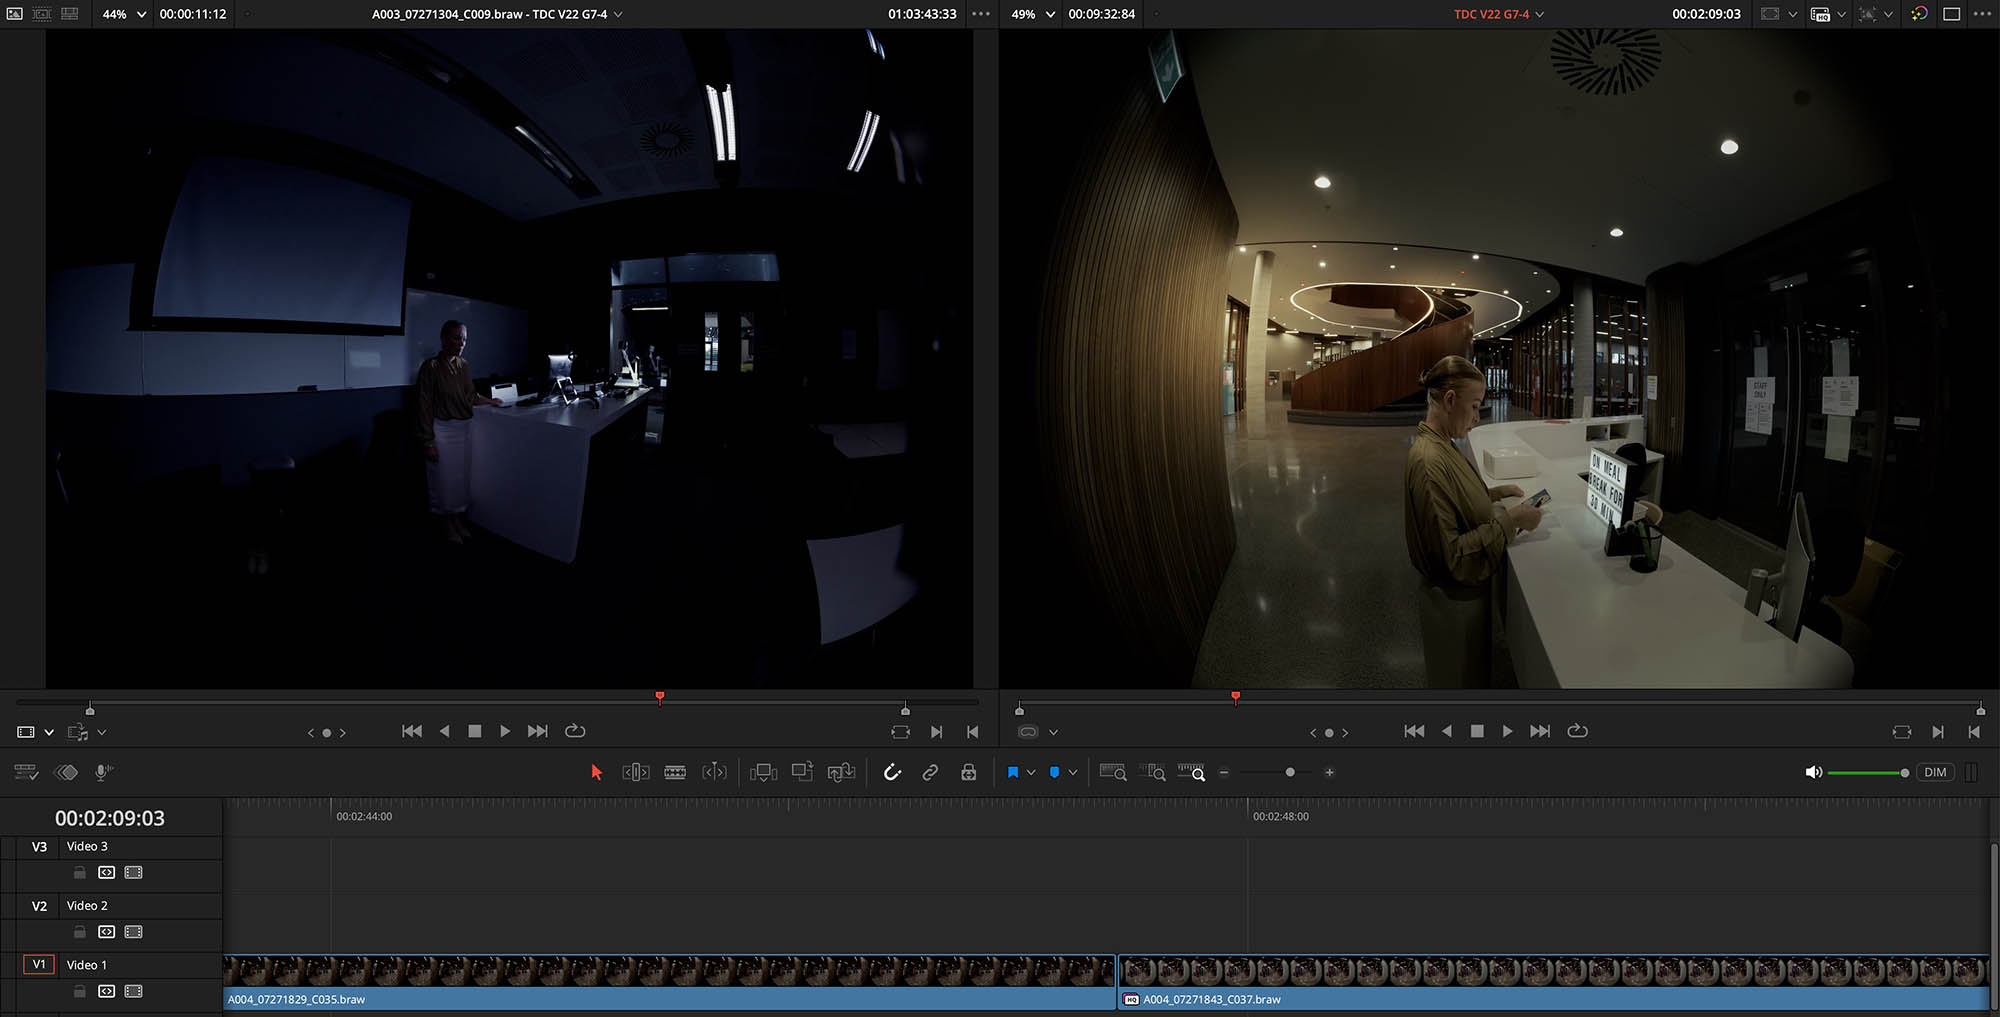Viewport: 2000px width, 1017px height.
Task: Expand the blue flag color dropdown
Action: click(1031, 772)
